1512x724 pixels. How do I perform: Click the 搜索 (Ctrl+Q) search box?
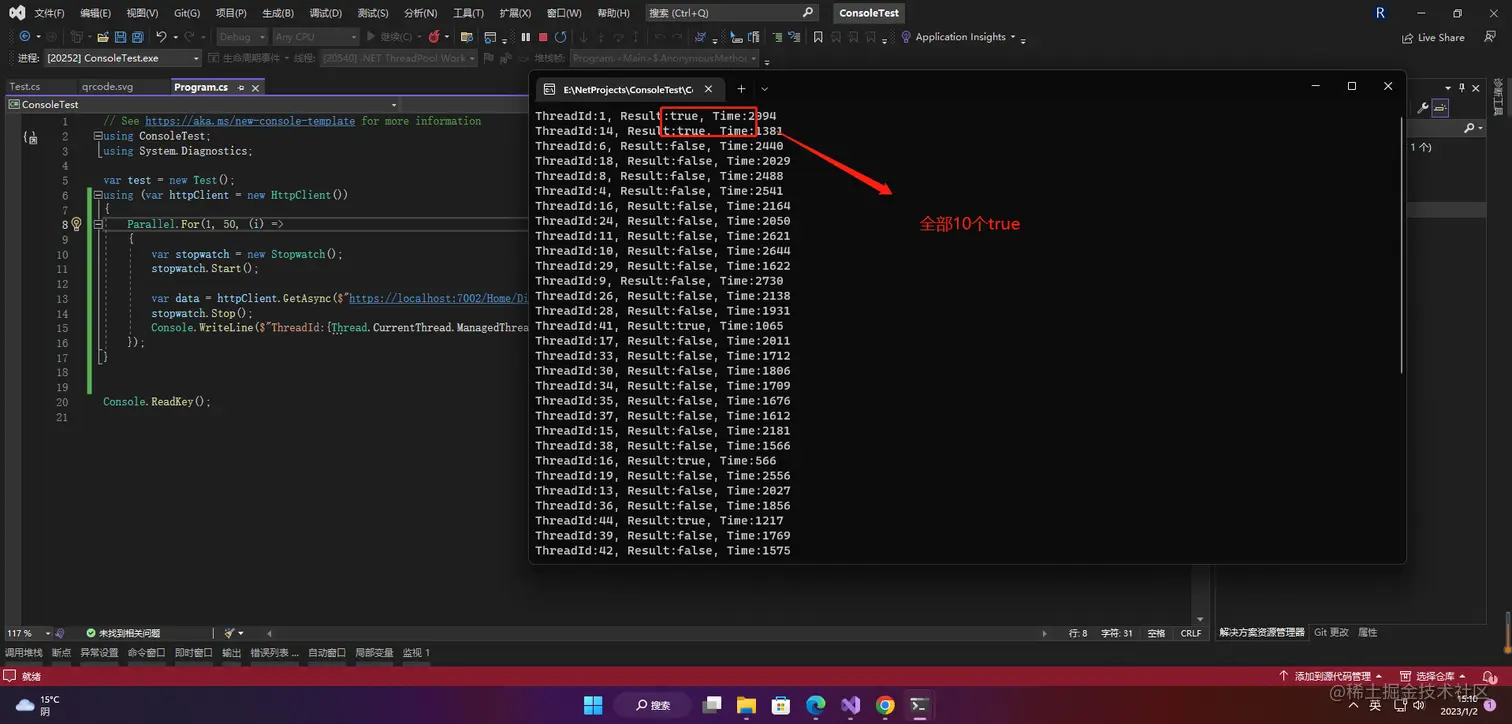point(731,13)
